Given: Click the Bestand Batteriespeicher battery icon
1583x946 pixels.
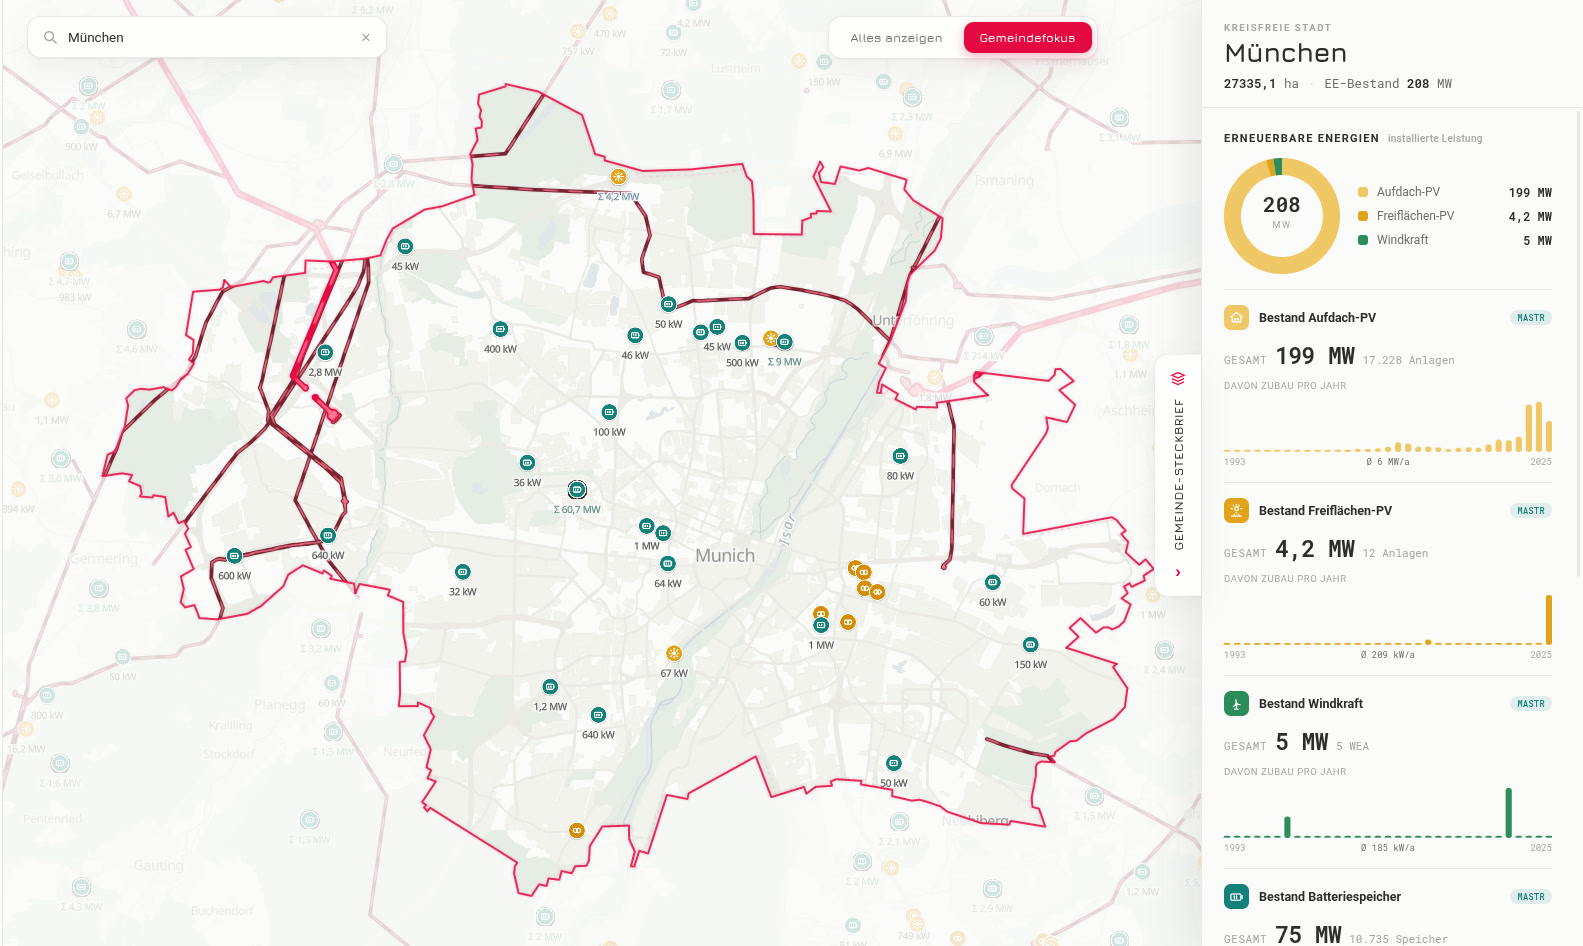Looking at the screenshot, I should click(x=1236, y=897).
